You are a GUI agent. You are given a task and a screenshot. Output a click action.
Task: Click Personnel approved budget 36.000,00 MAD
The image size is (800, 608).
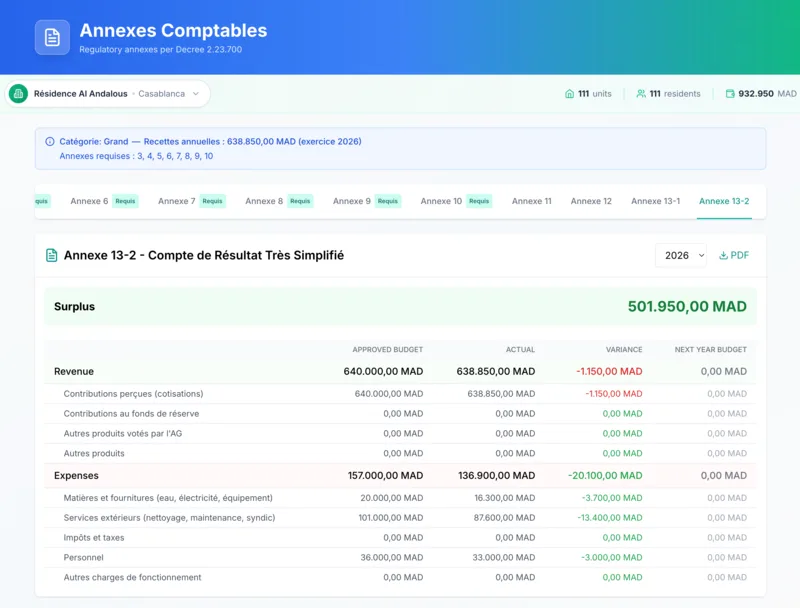coord(392,558)
